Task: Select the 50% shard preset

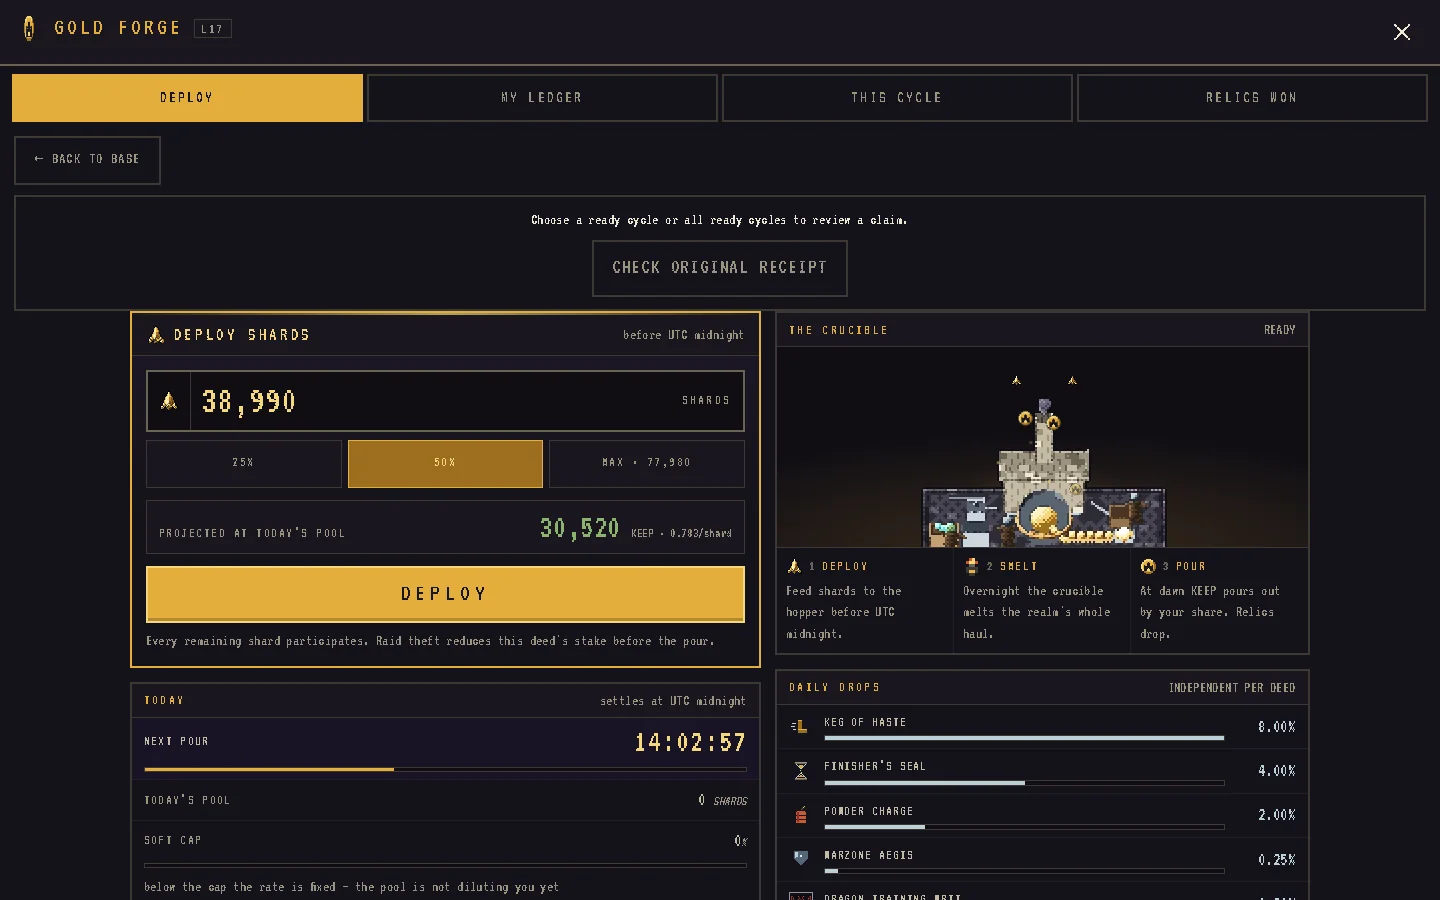Action: coord(445,463)
